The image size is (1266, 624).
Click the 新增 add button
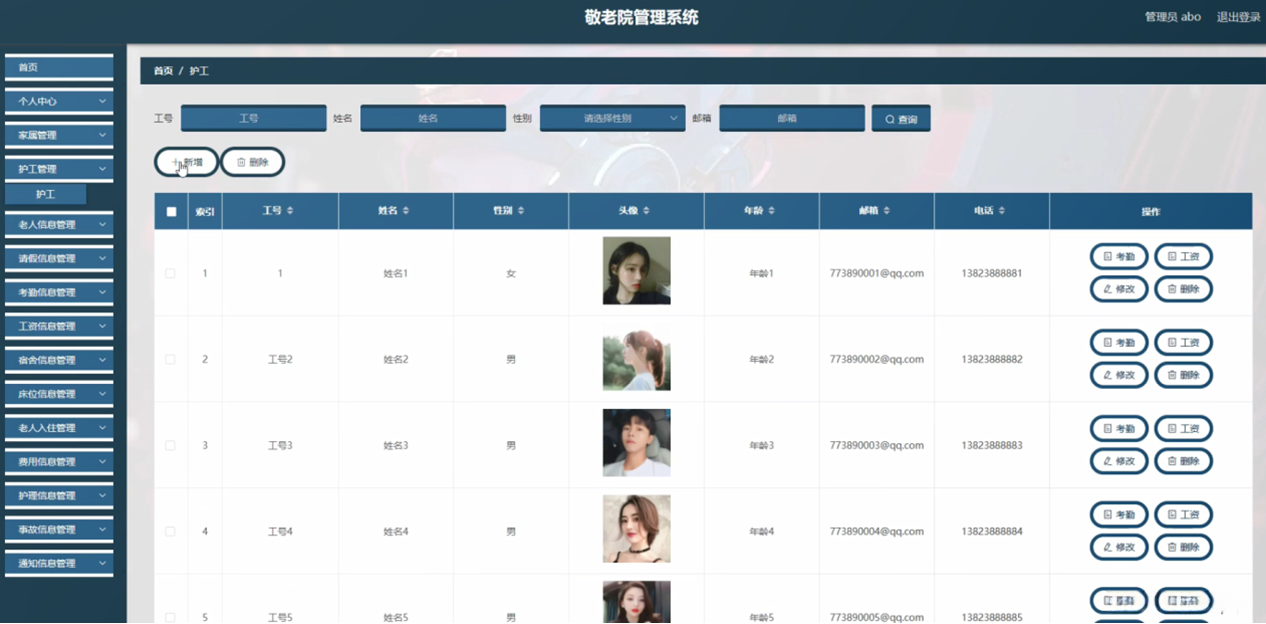click(x=187, y=162)
